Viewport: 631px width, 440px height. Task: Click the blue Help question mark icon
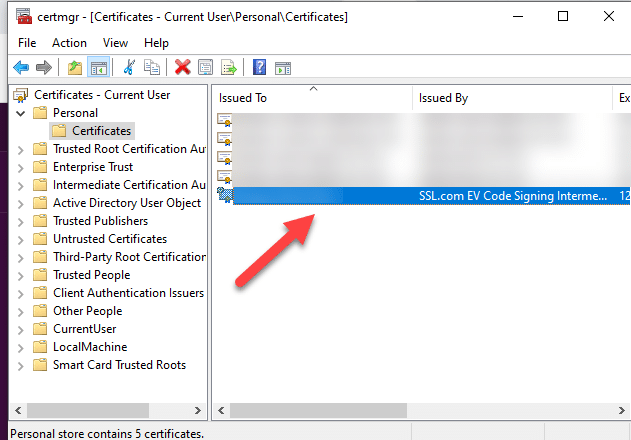pyautogui.click(x=259, y=68)
